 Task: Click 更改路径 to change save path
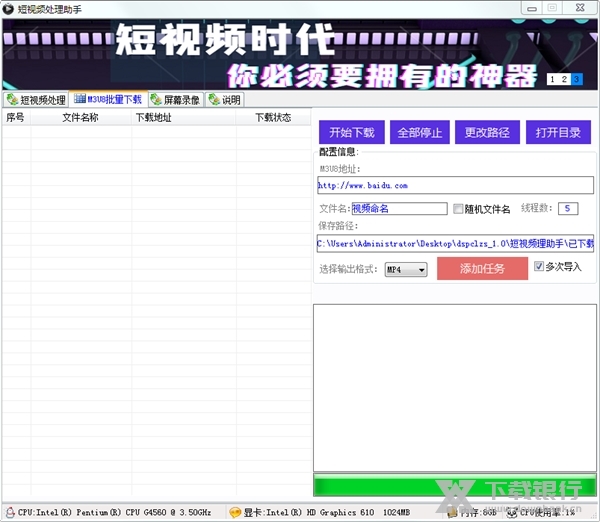[x=488, y=132]
